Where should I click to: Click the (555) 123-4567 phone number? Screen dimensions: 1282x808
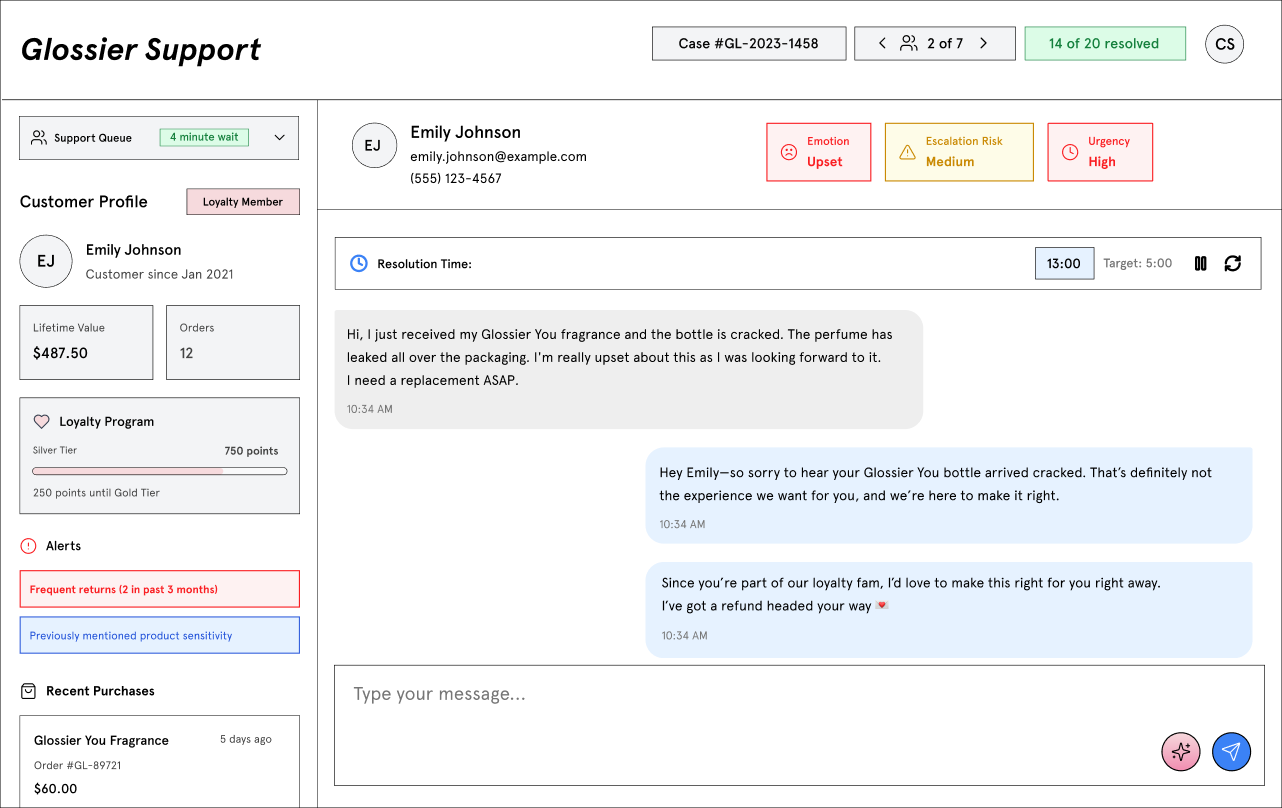coord(456,178)
